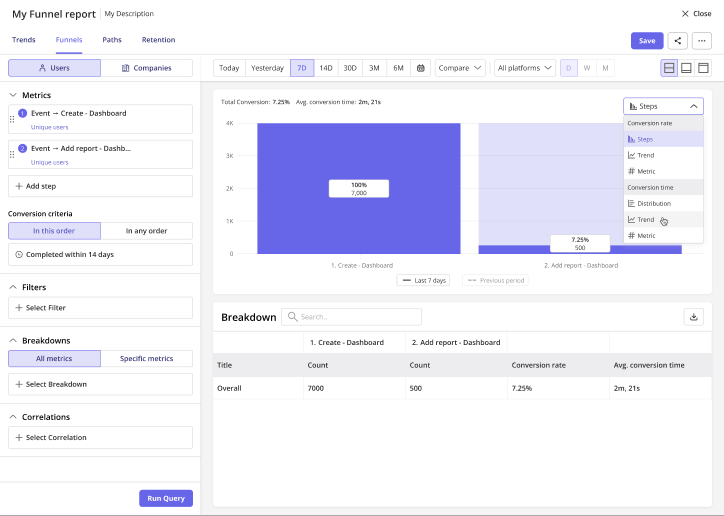Image resolution: width=724 pixels, height=516 pixels.
Task: Select 'In this order' conversion criteria
Action: (x=54, y=231)
